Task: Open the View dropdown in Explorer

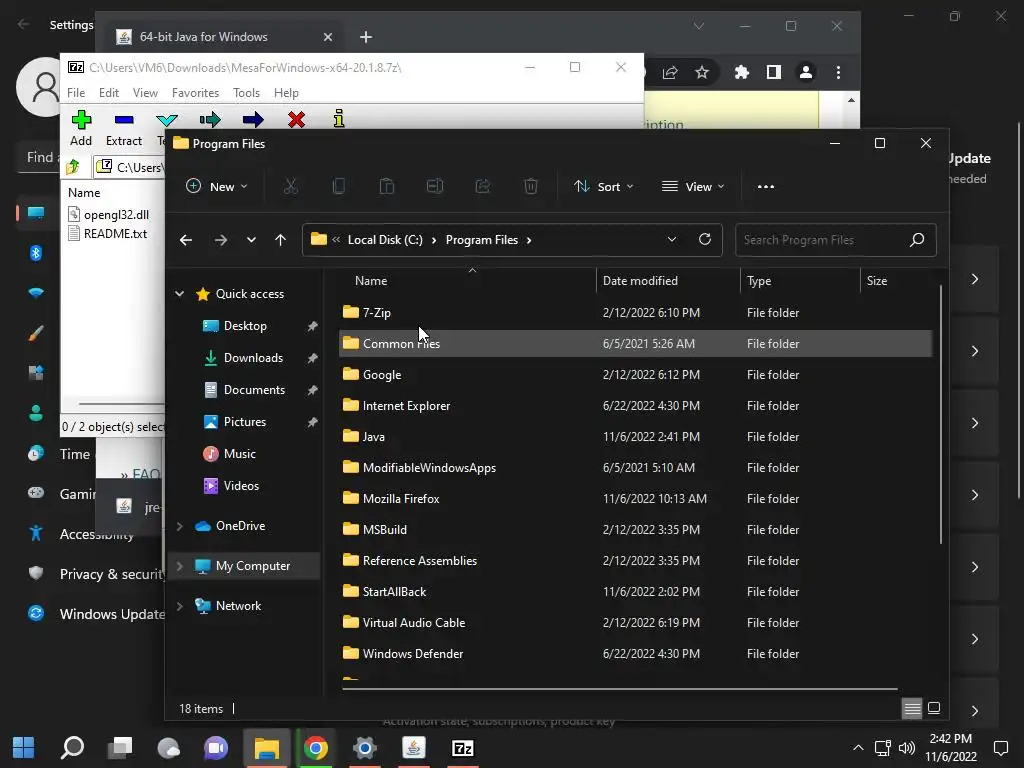Action: (x=693, y=187)
